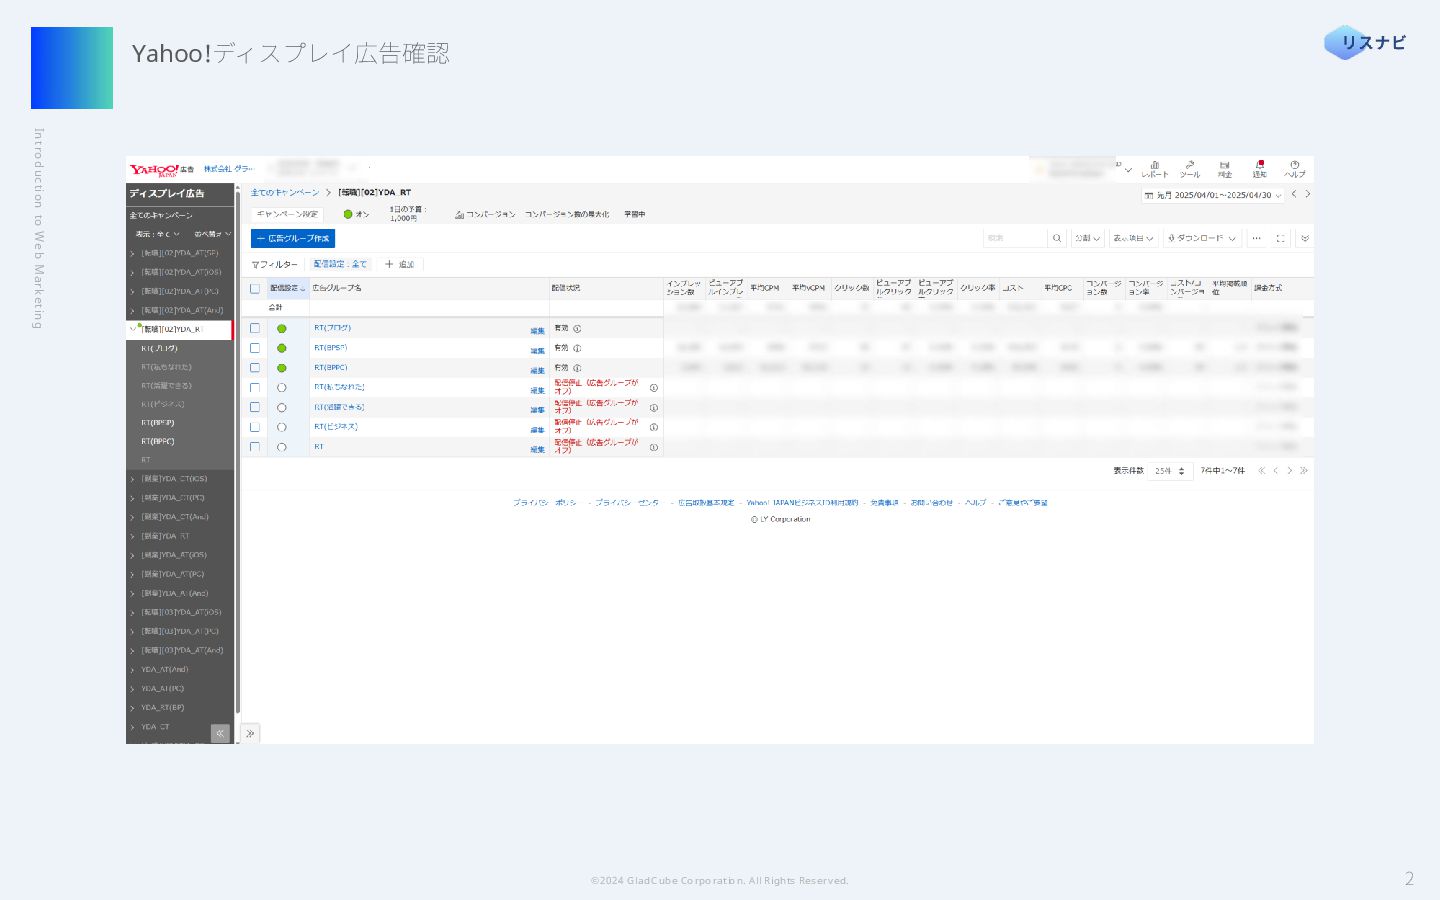Click 編集 link in RT(BPPC) row
Image resolution: width=1440 pixels, height=900 pixels.
537,370
